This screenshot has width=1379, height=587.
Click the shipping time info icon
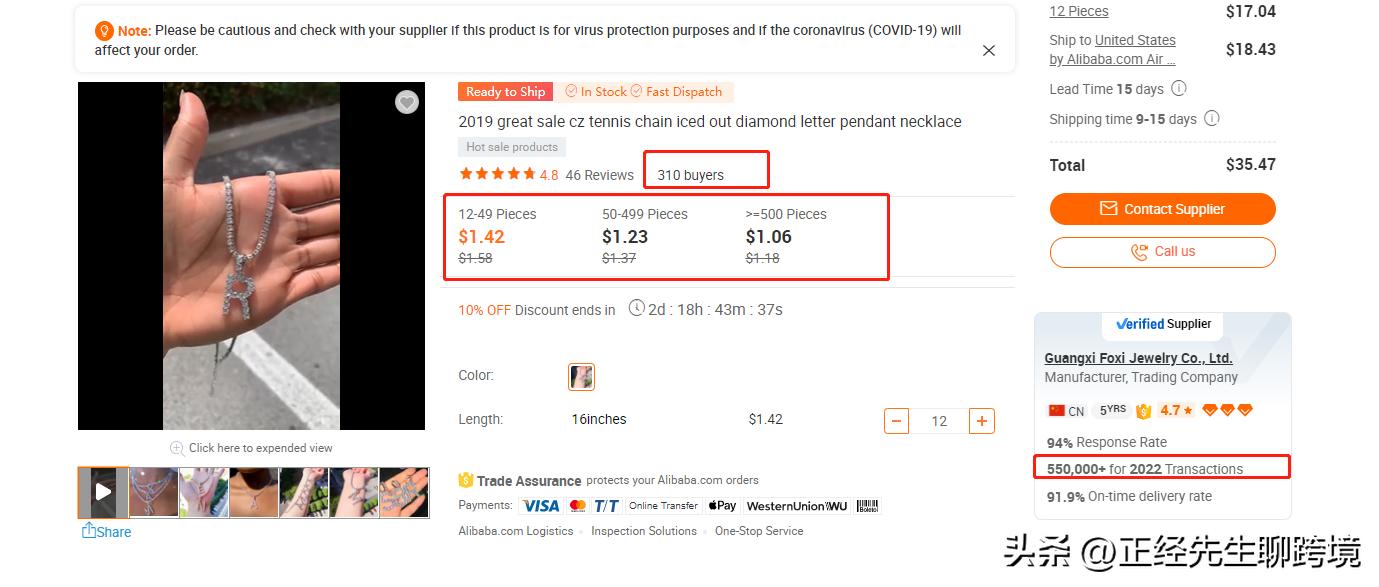tap(1211, 118)
